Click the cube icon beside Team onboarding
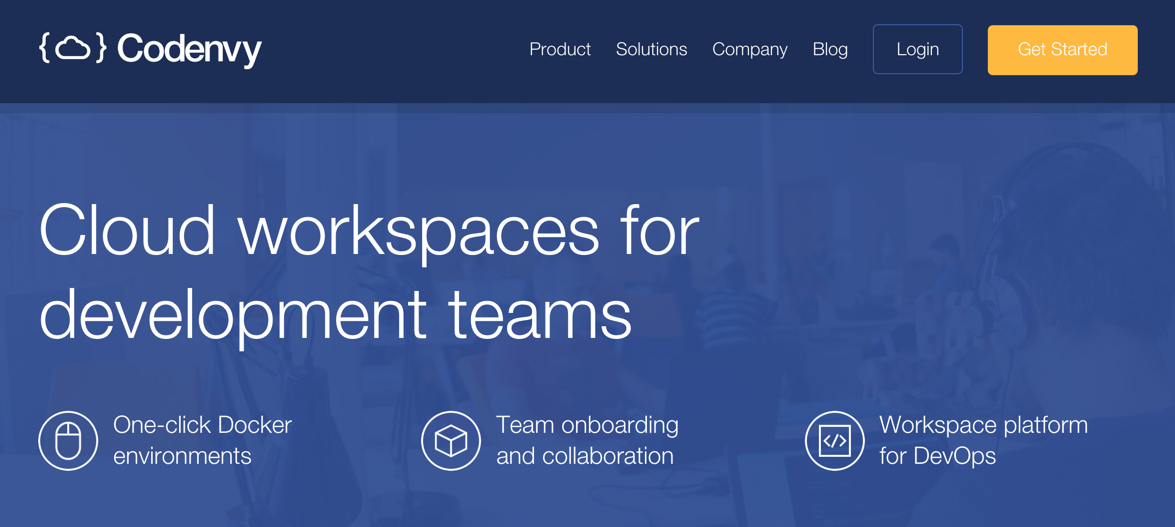The image size is (1175, 527). pos(451,441)
